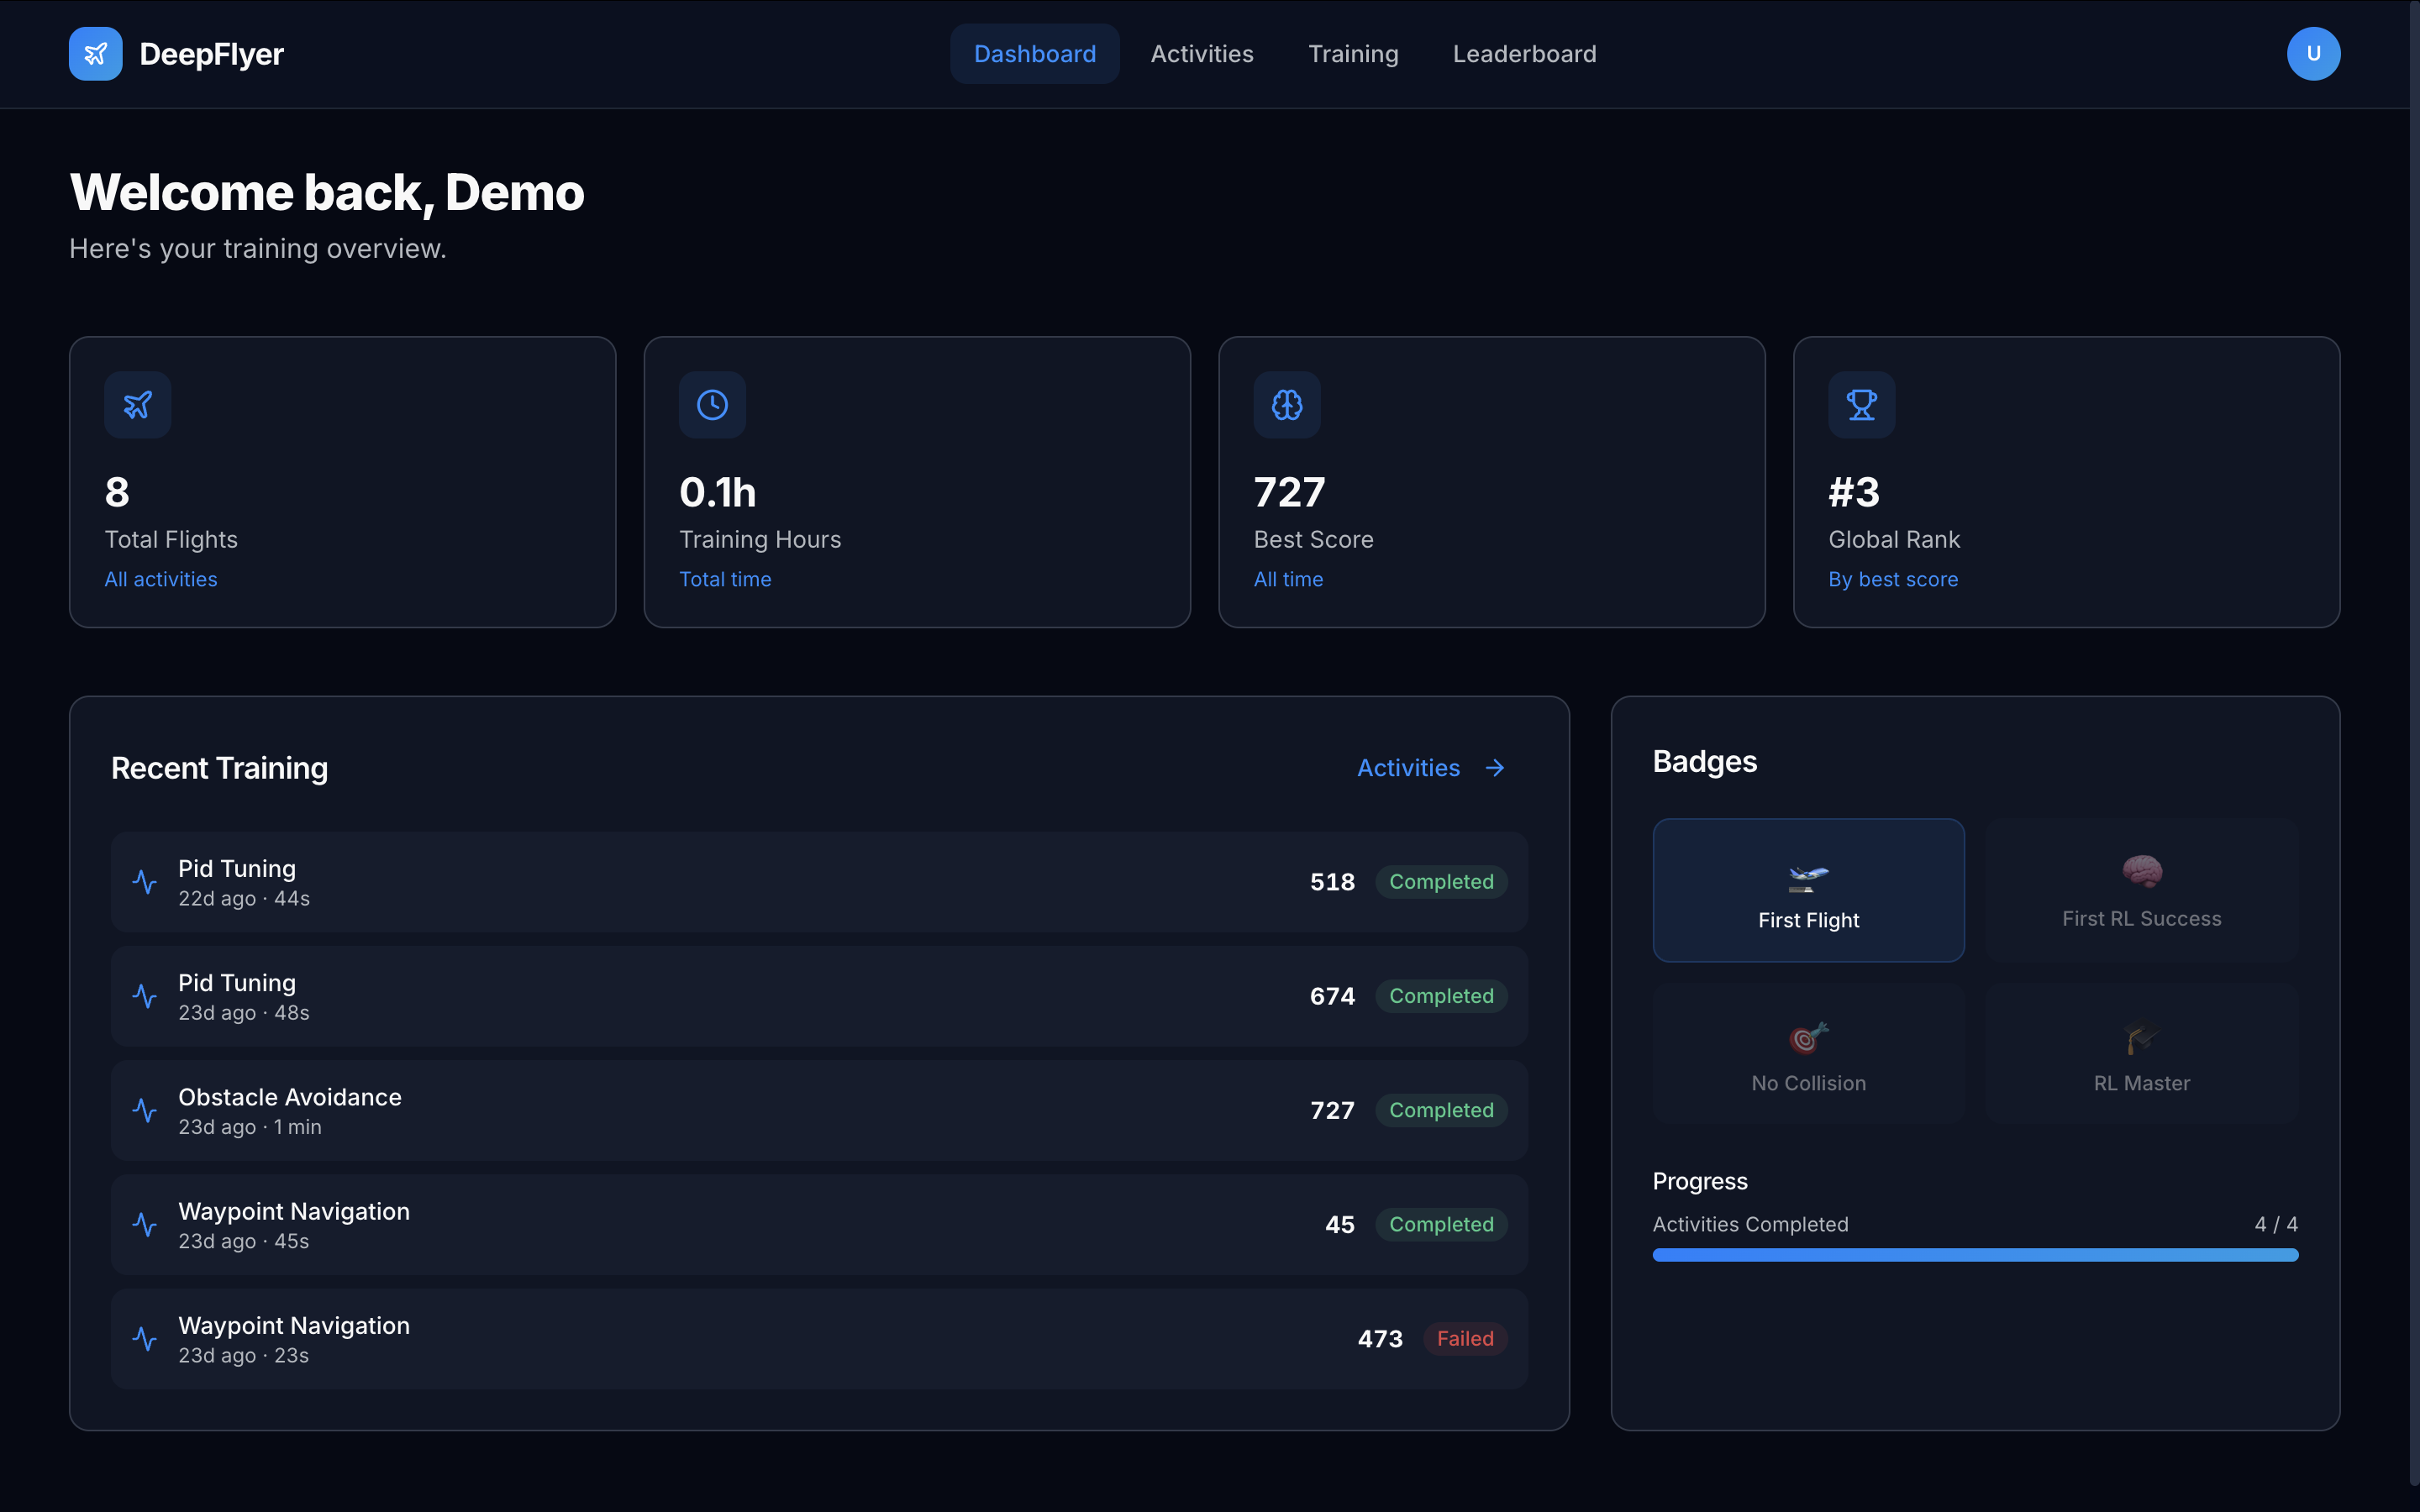
Task: Click the '8' Total Flights value
Action: coord(117,492)
